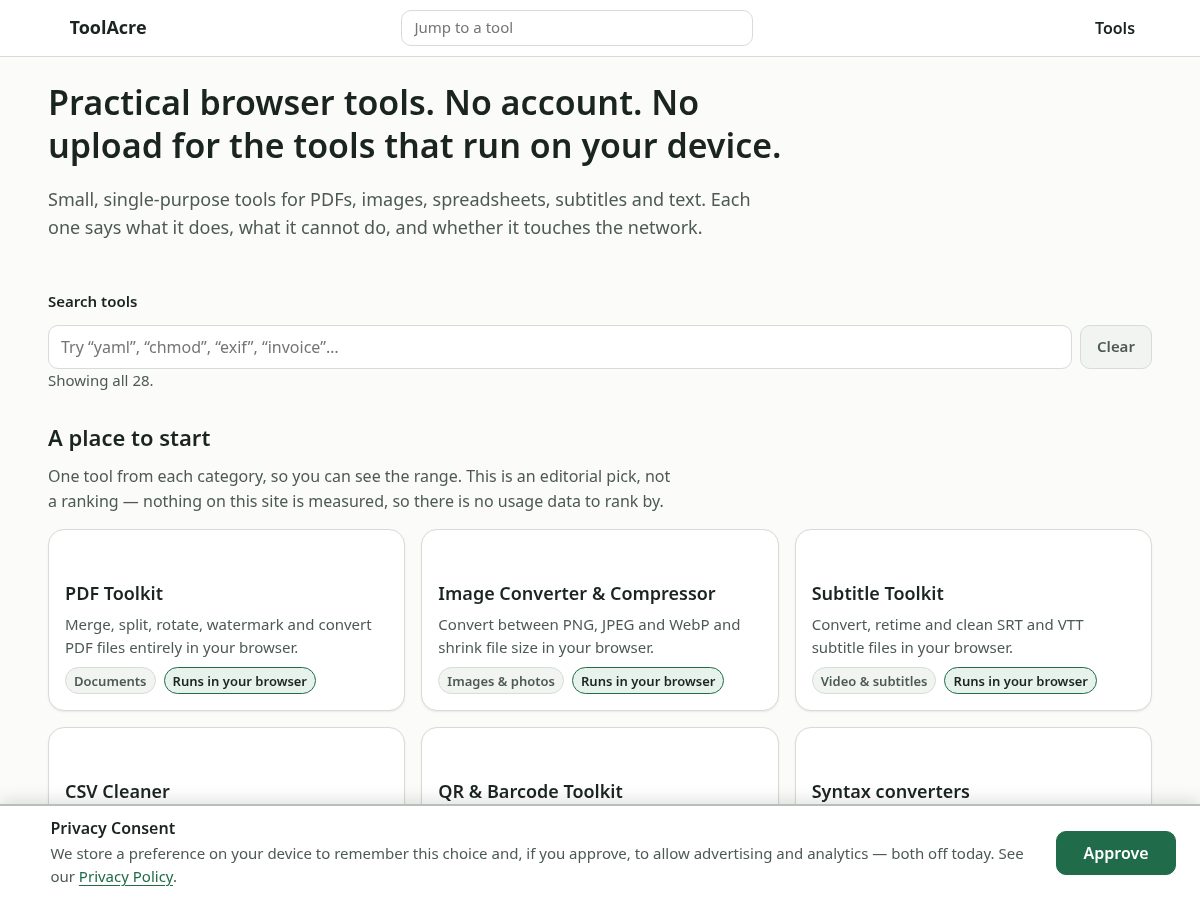The width and height of the screenshot is (1200, 900).
Task: Click Runs in your browser tag on Subtitle Toolkit
Action: 1020,681
